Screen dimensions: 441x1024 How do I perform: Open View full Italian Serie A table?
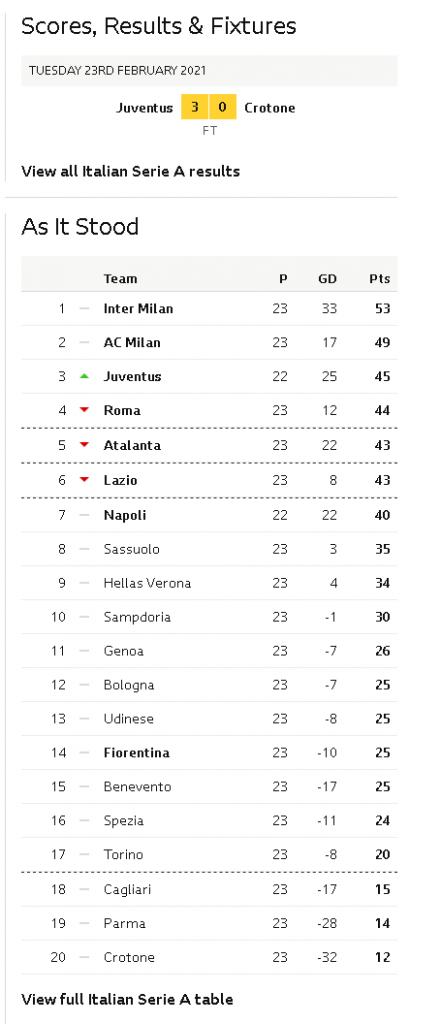127,999
